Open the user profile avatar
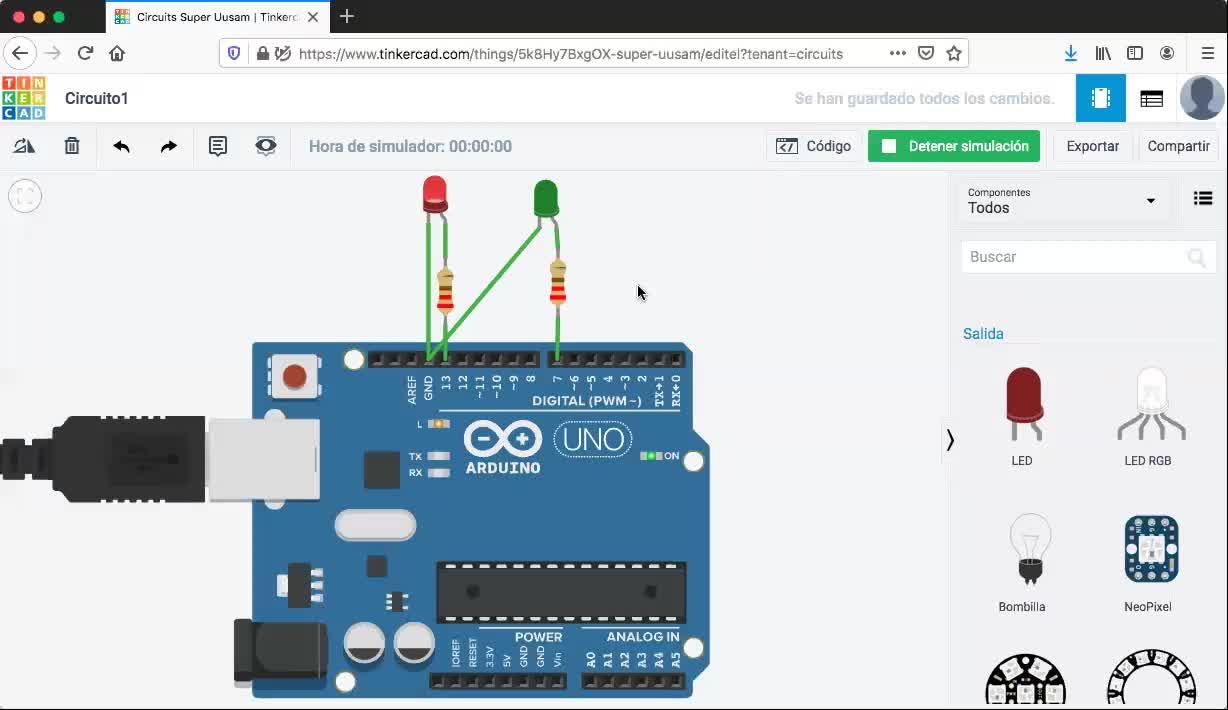1228x710 pixels. 1202,98
